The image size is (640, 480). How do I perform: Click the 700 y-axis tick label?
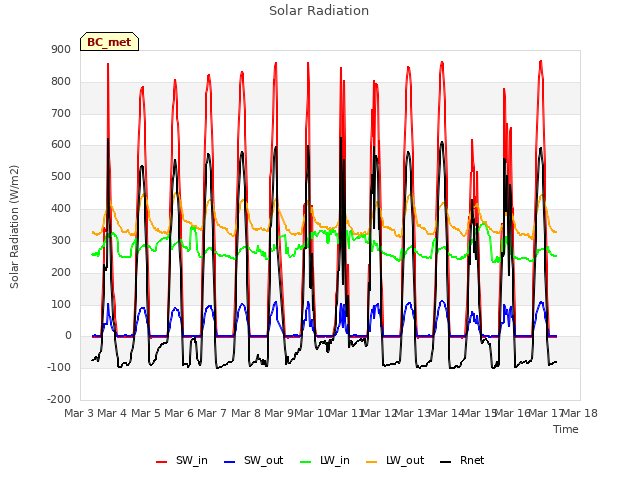[x=61, y=113]
